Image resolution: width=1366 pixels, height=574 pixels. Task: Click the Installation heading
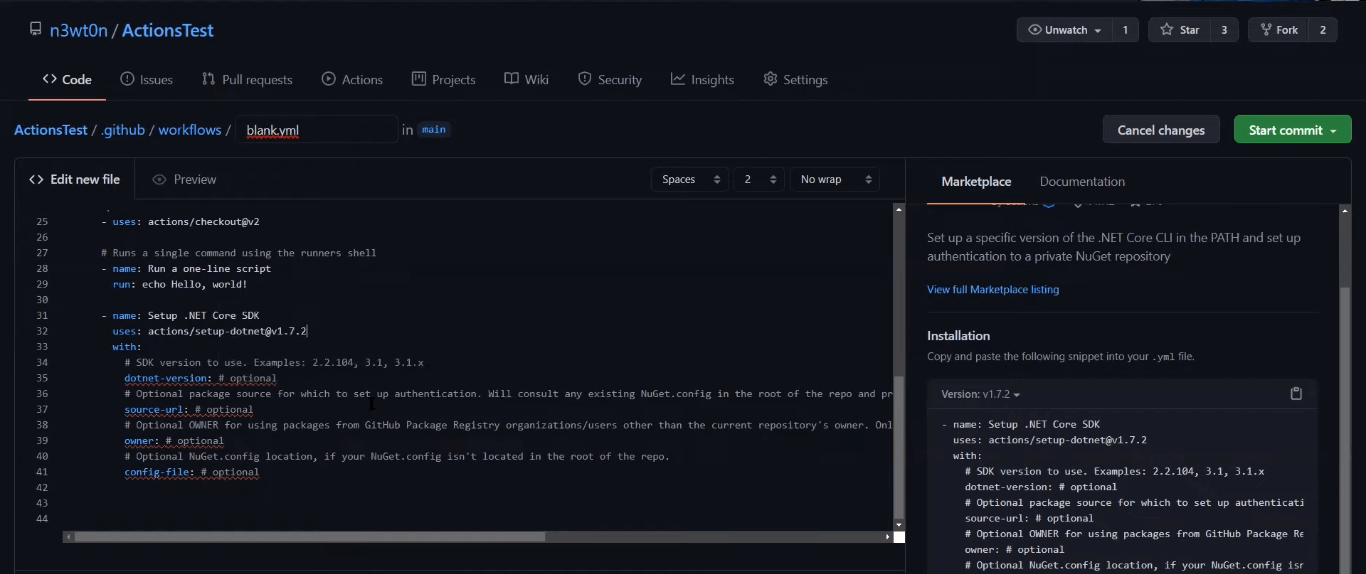[958, 336]
